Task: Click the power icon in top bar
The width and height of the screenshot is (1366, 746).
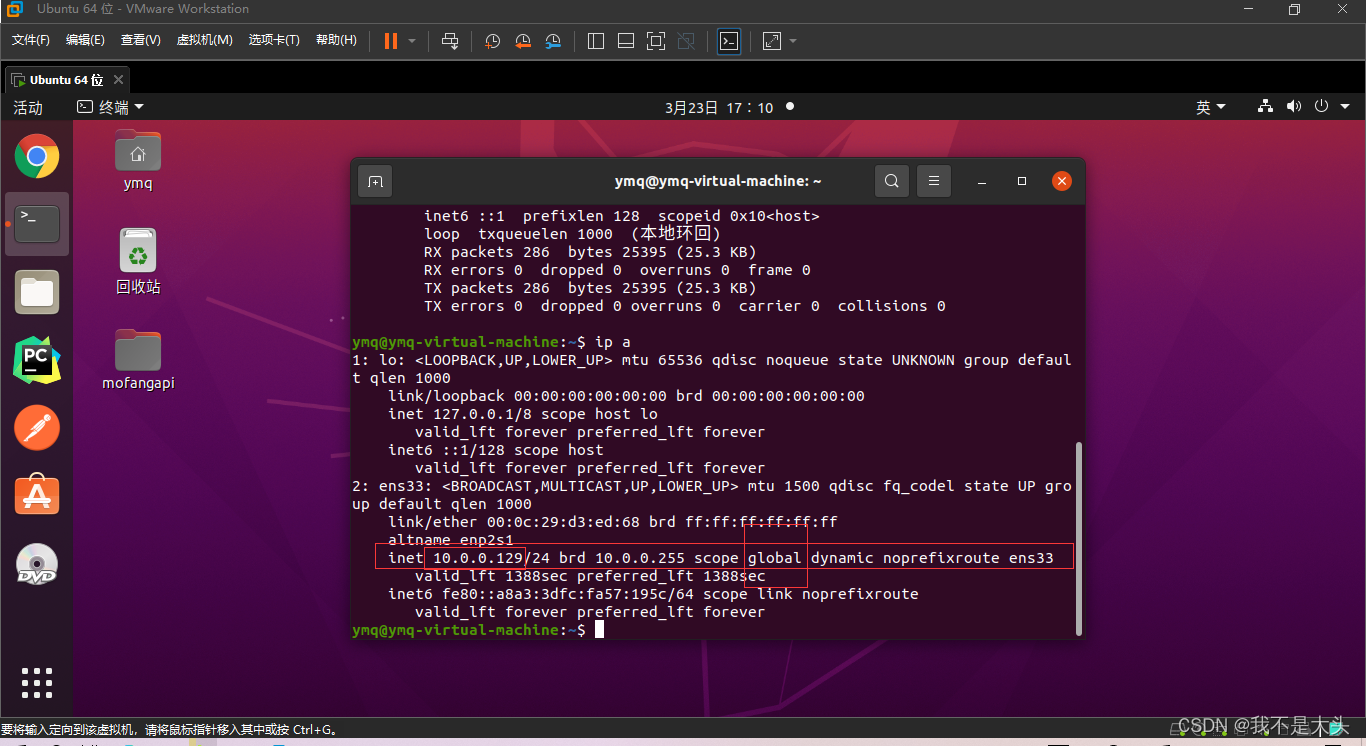Action: pyautogui.click(x=1321, y=107)
